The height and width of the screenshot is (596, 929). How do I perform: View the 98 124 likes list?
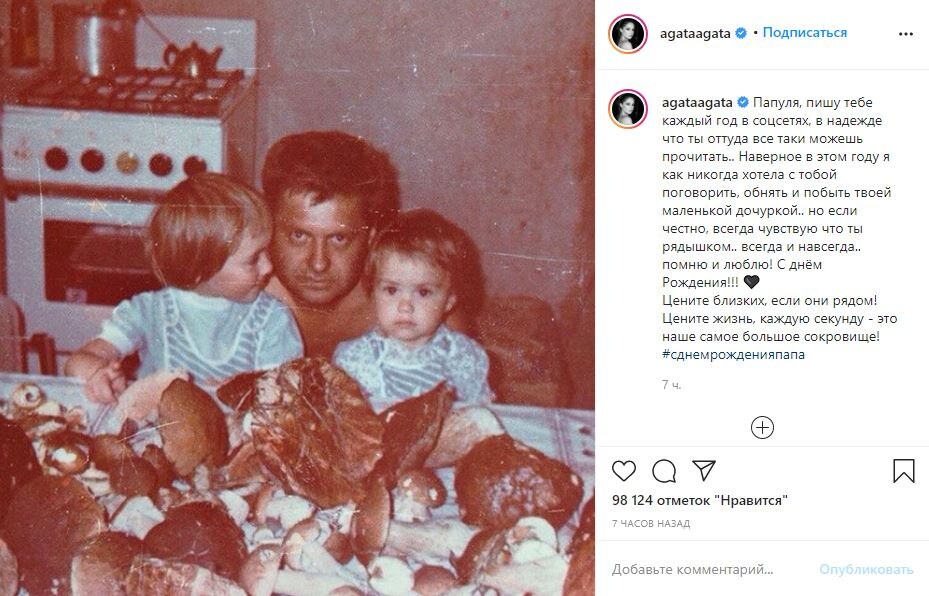(x=700, y=500)
